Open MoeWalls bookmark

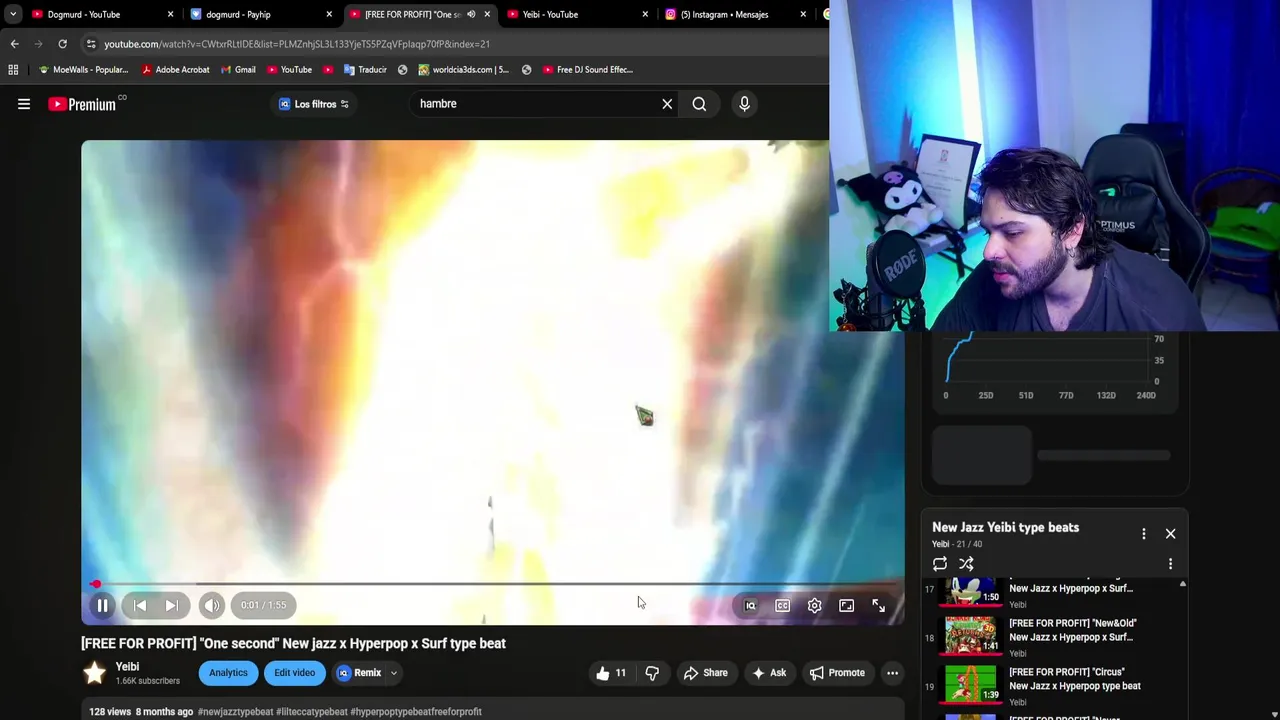[x=83, y=70]
